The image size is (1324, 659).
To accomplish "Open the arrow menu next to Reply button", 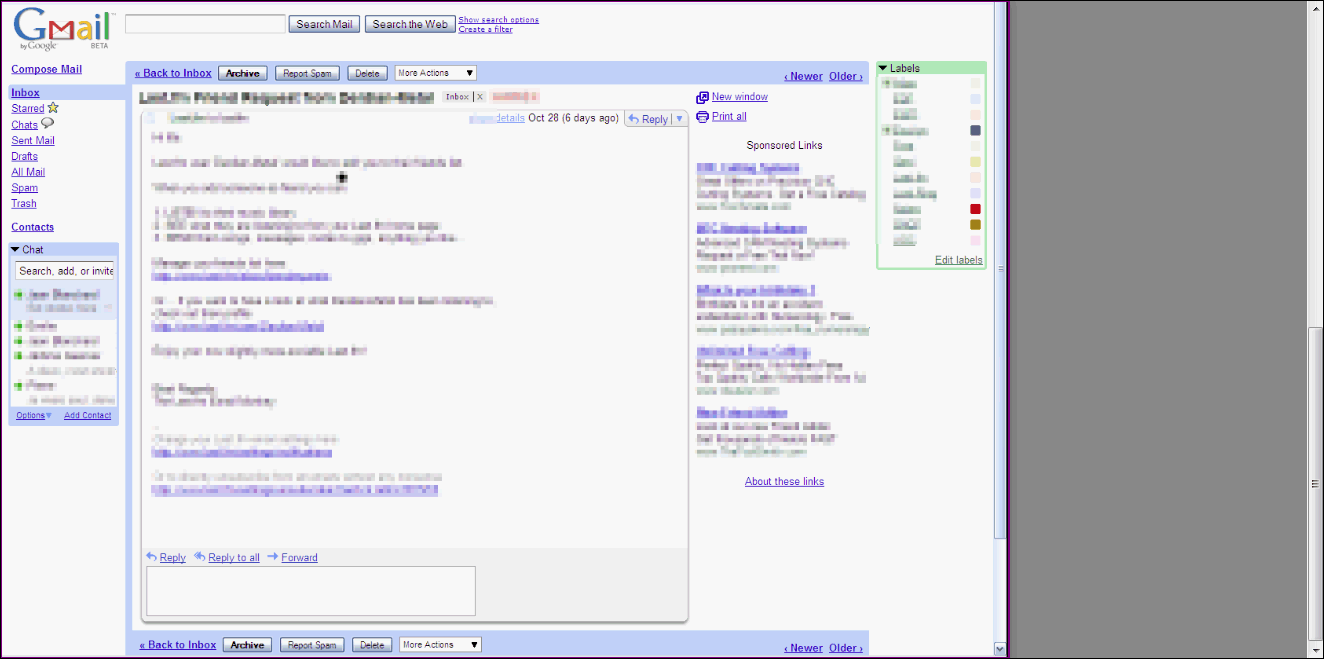I will tap(680, 119).
